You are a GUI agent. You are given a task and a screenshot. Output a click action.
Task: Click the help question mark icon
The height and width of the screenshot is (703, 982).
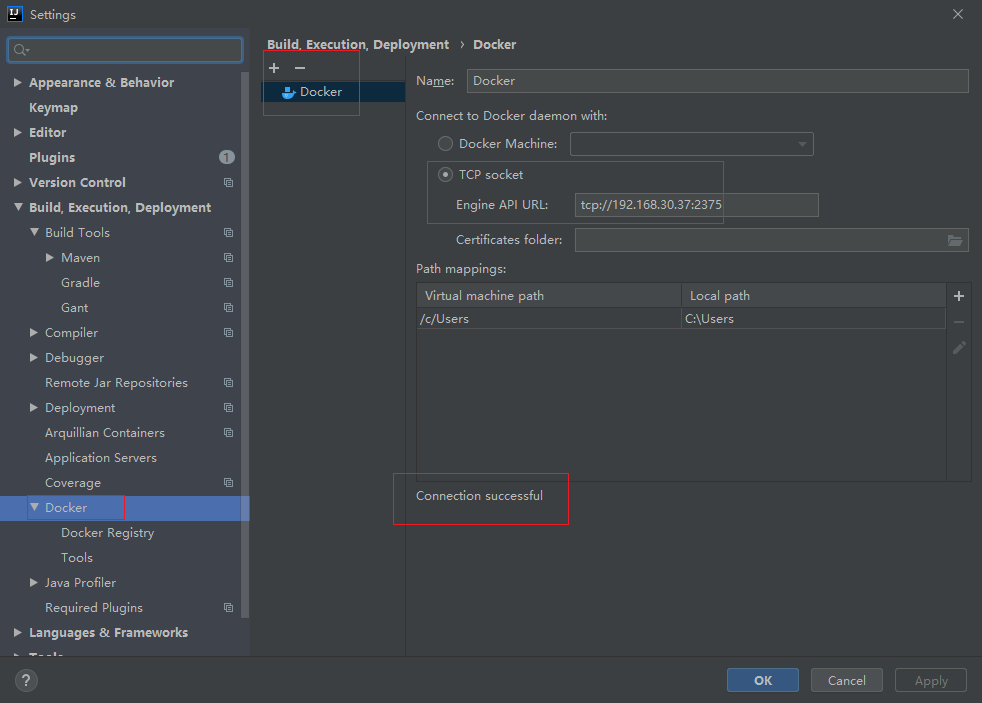(27, 681)
